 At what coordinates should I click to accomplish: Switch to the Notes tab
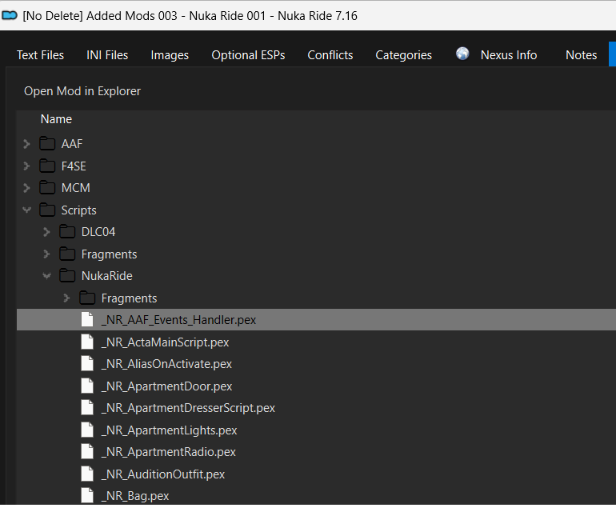tap(581, 55)
